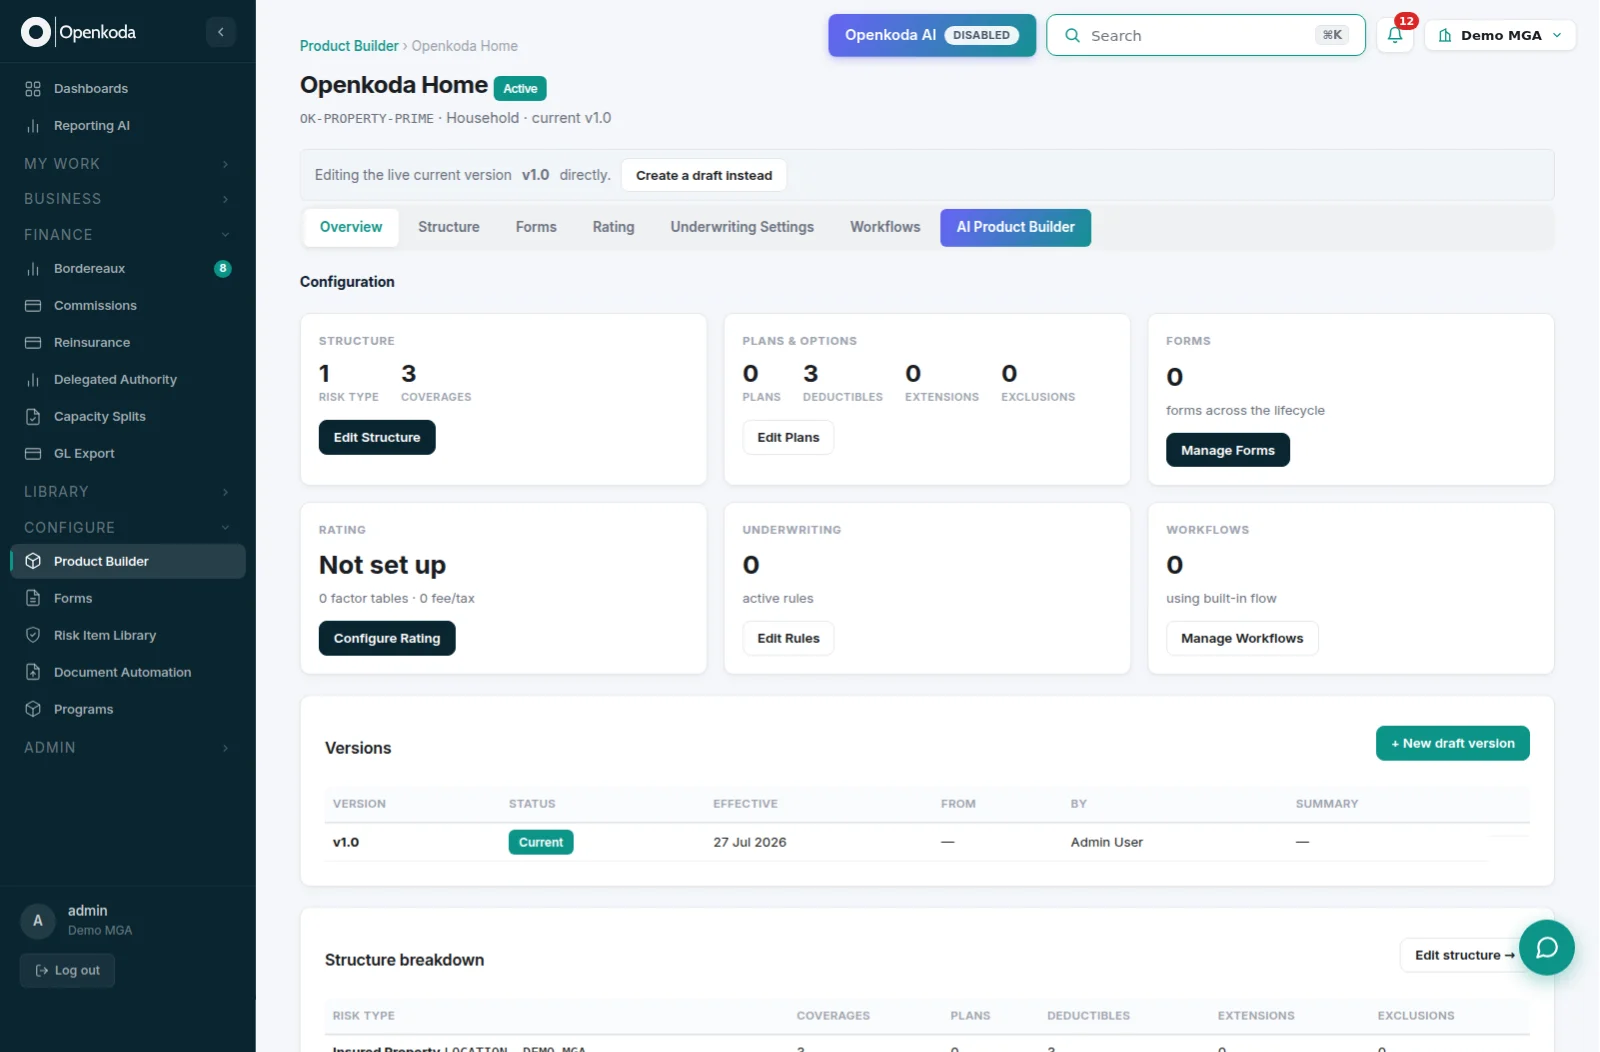Viewport: 1600px width, 1052px height.
Task: Click the Delegated Authority chart icon
Action: 33,380
